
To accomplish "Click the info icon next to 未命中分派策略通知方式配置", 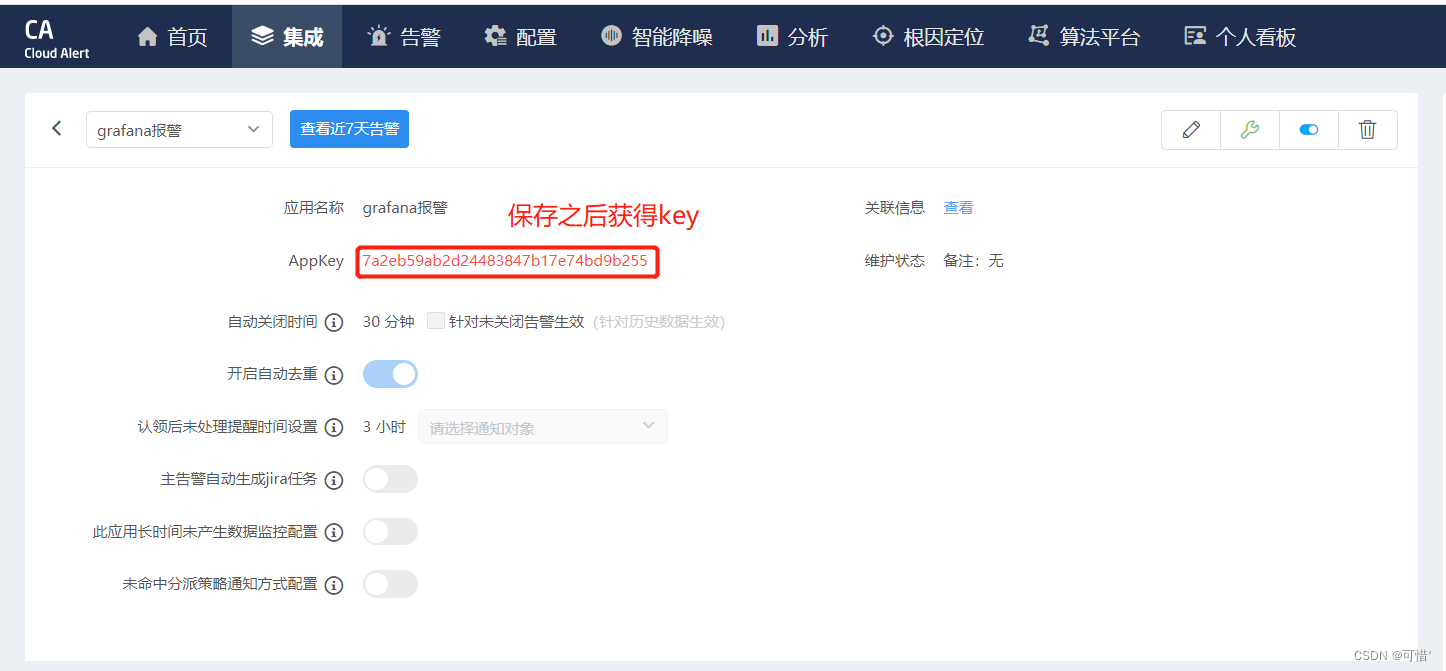I will click(x=334, y=585).
